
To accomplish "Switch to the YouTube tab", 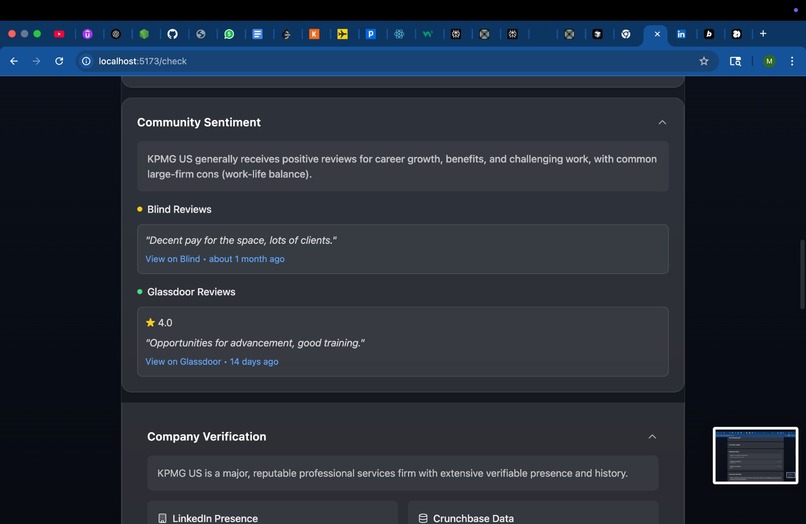I will tap(59, 34).
